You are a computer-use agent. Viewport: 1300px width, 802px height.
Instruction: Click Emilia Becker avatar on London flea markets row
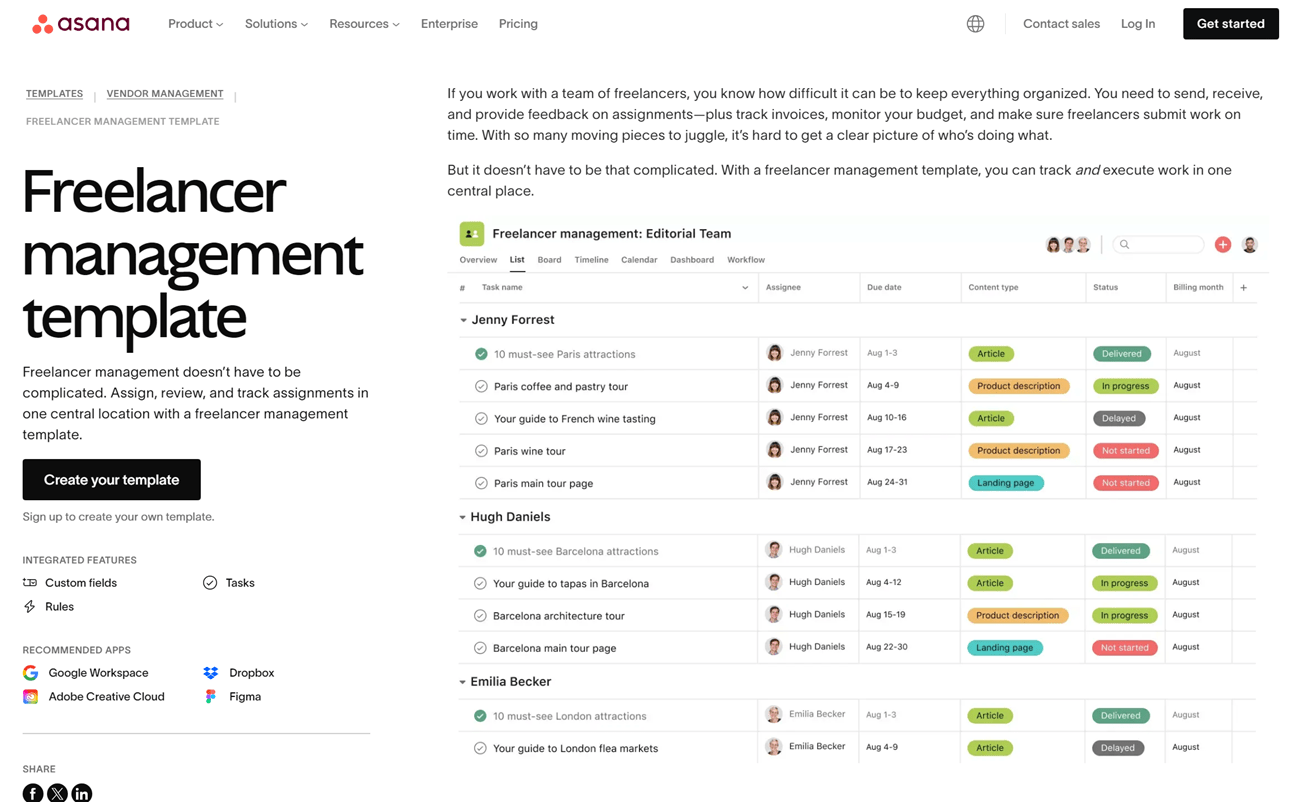pos(774,747)
